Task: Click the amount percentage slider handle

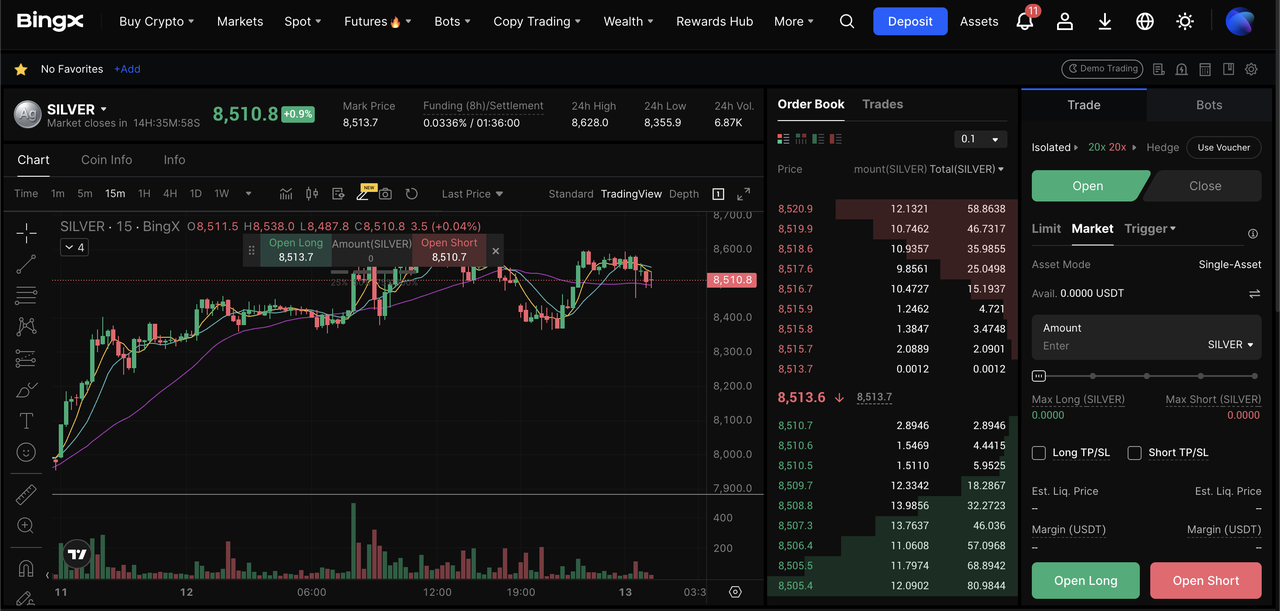Action: (1039, 376)
